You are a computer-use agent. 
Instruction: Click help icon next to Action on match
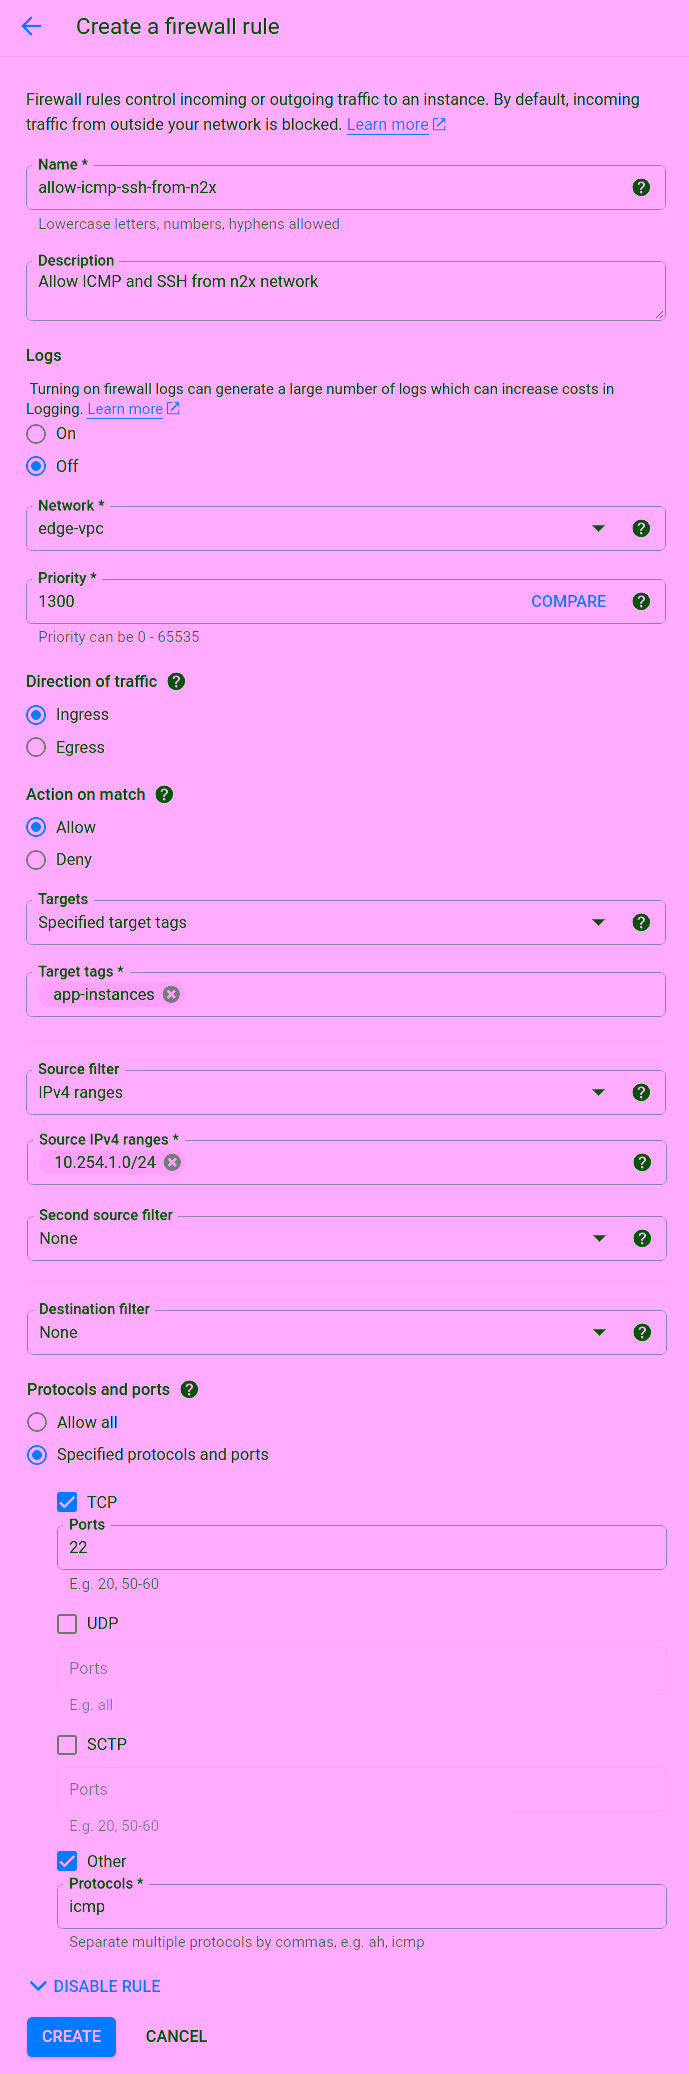pyautogui.click(x=165, y=795)
